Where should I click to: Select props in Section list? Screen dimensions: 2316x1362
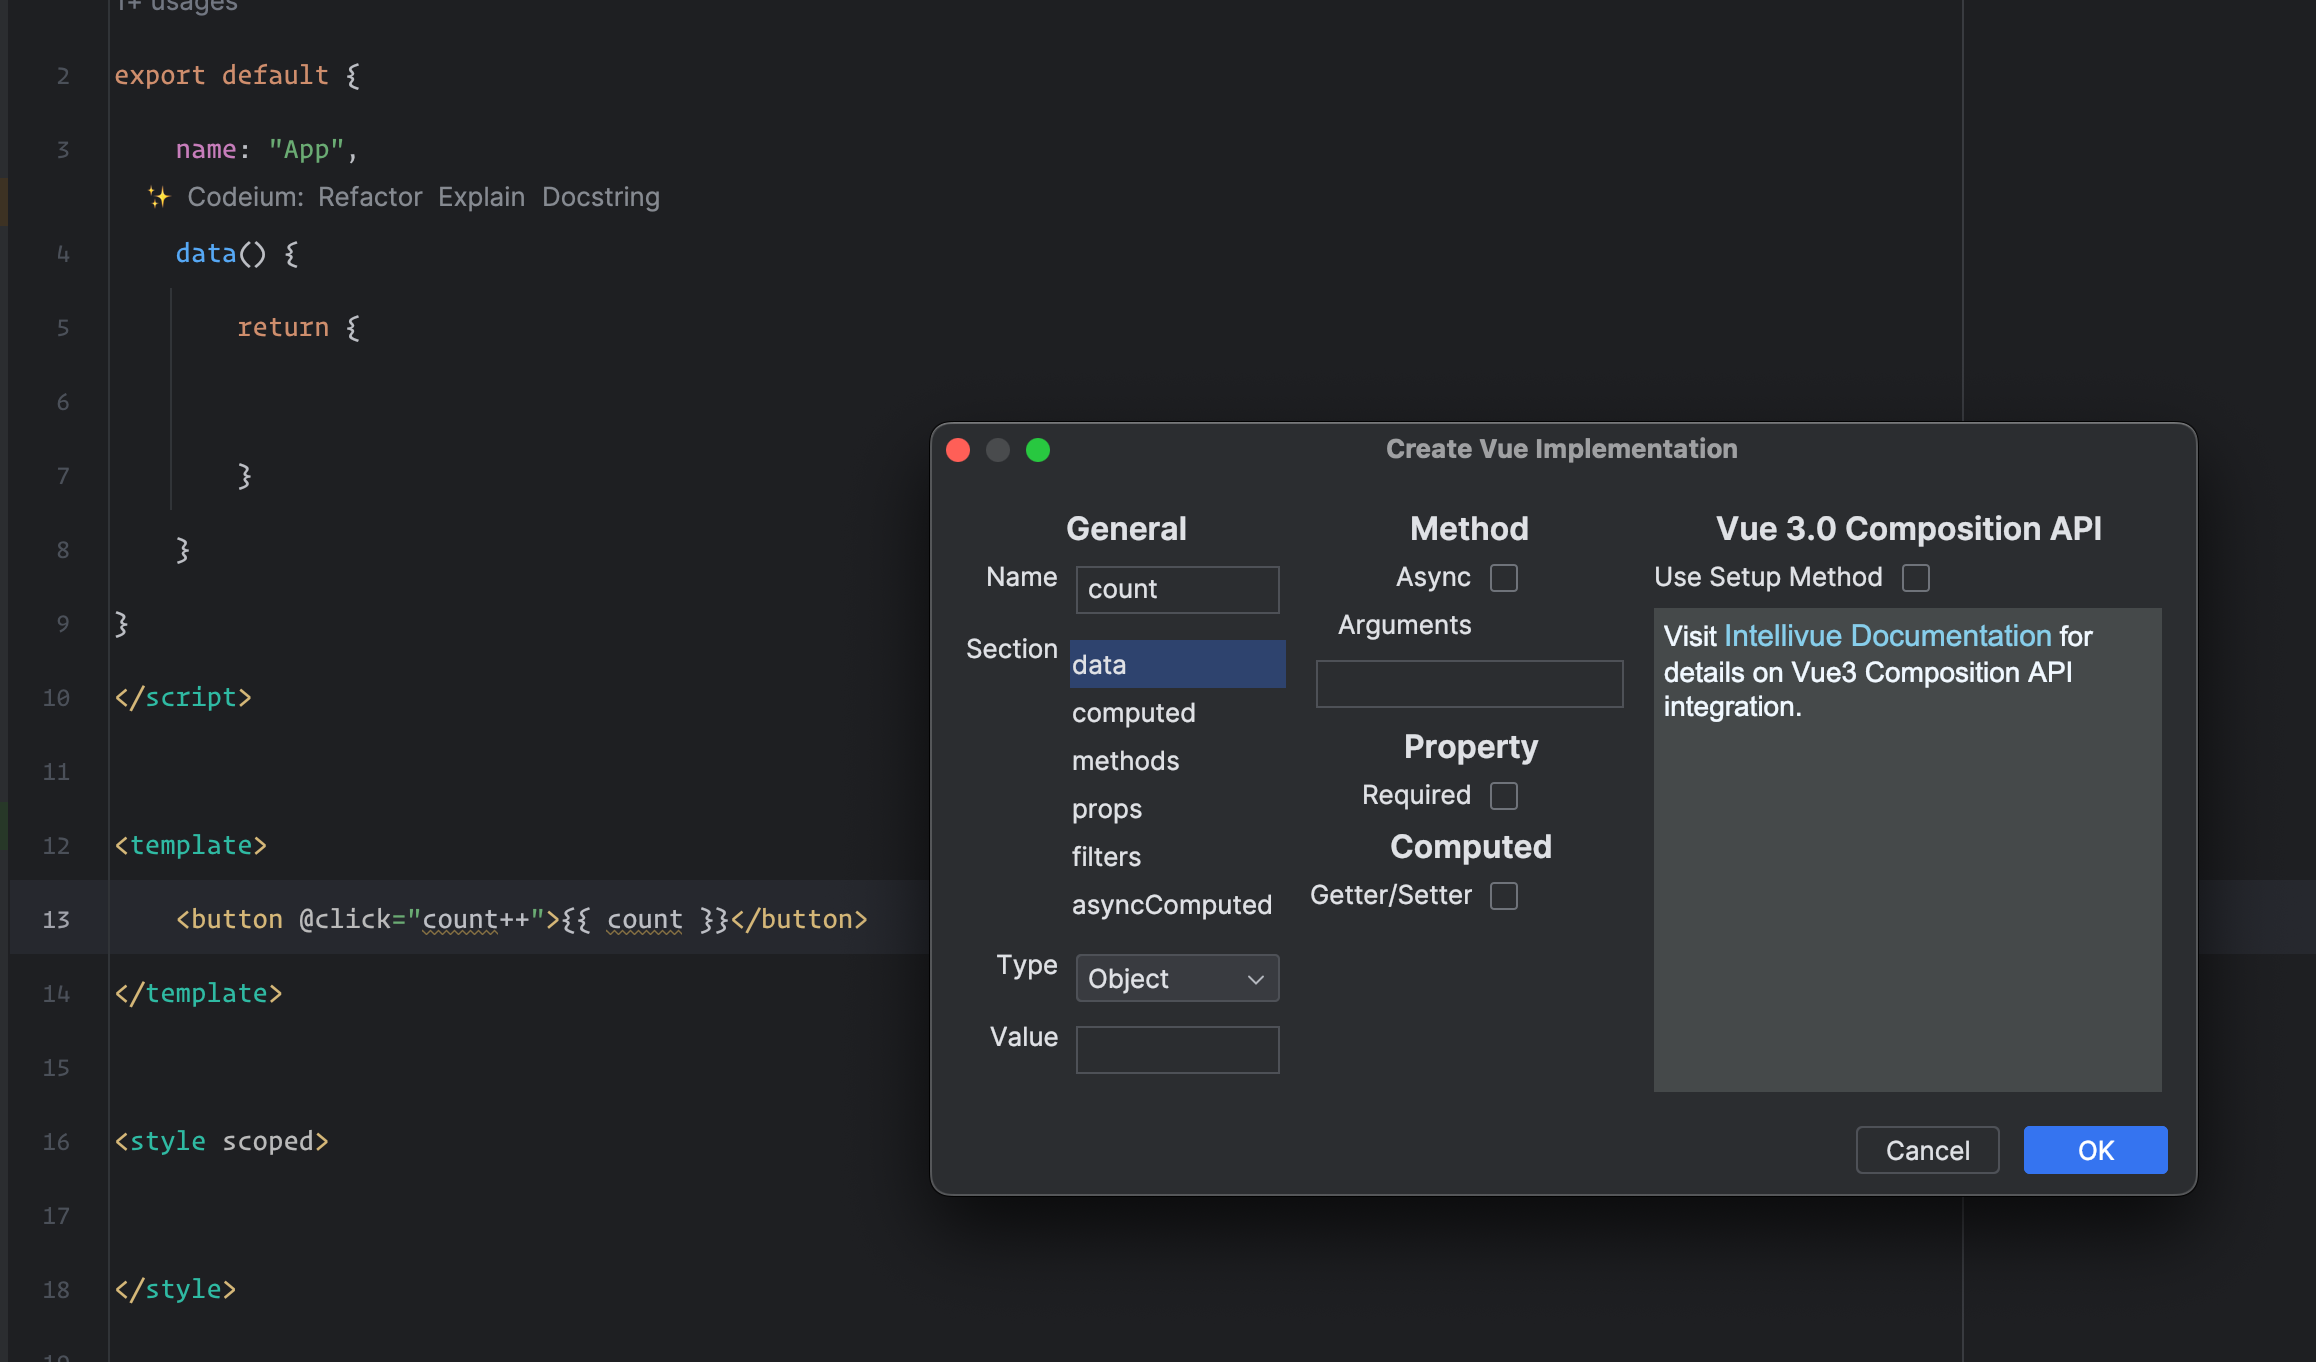tap(1177, 808)
